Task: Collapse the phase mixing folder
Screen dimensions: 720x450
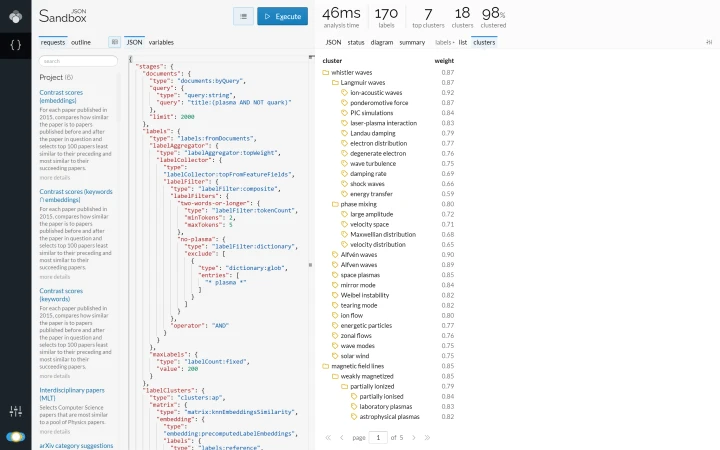Action: 335,204
